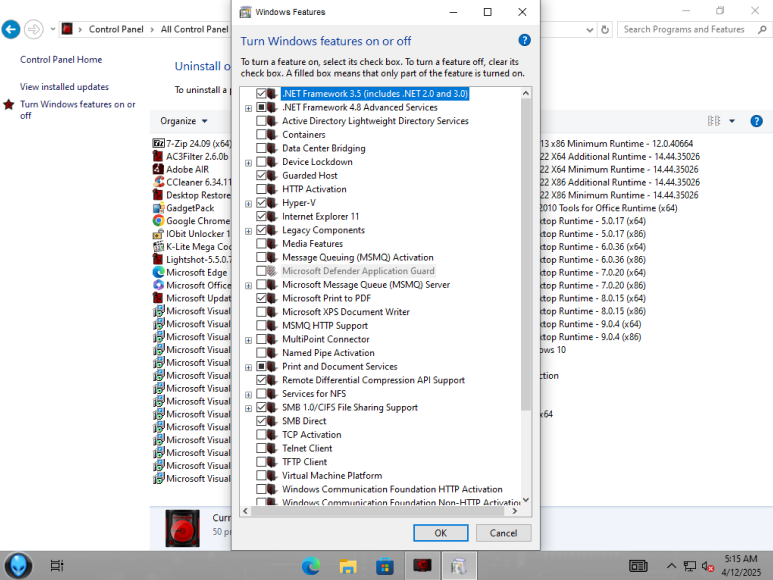This screenshot has height=580, width=773.
Task: Select the CCleaner program icon
Action: point(158,182)
